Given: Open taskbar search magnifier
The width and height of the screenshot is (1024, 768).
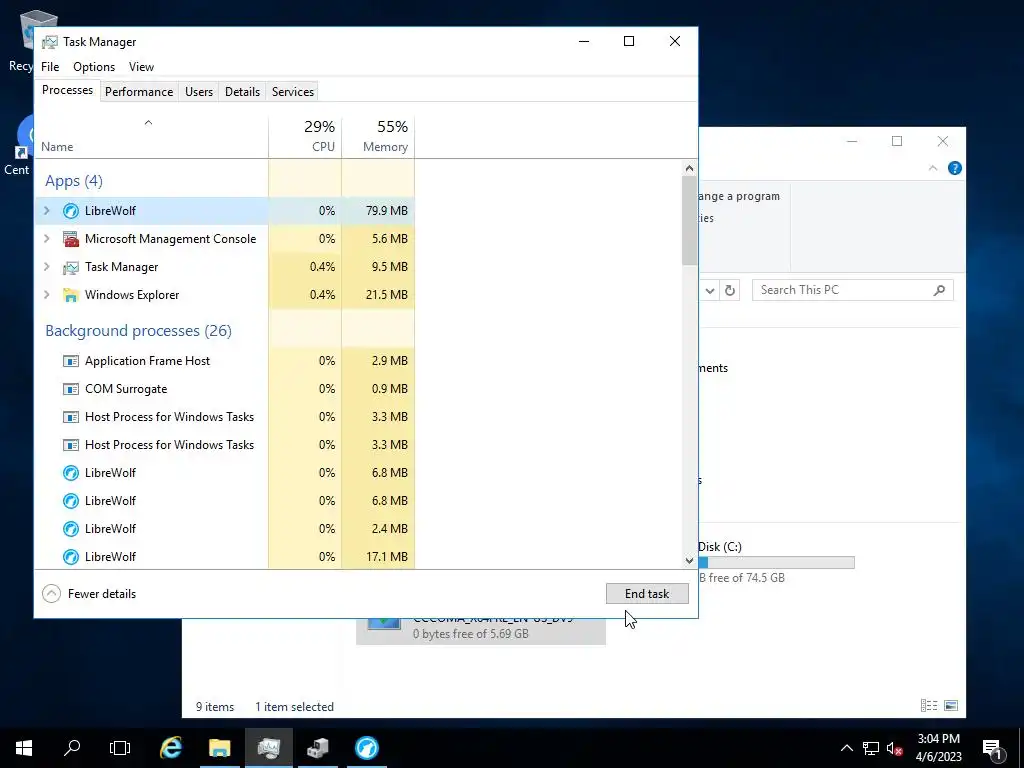Looking at the screenshot, I should coord(72,748).
